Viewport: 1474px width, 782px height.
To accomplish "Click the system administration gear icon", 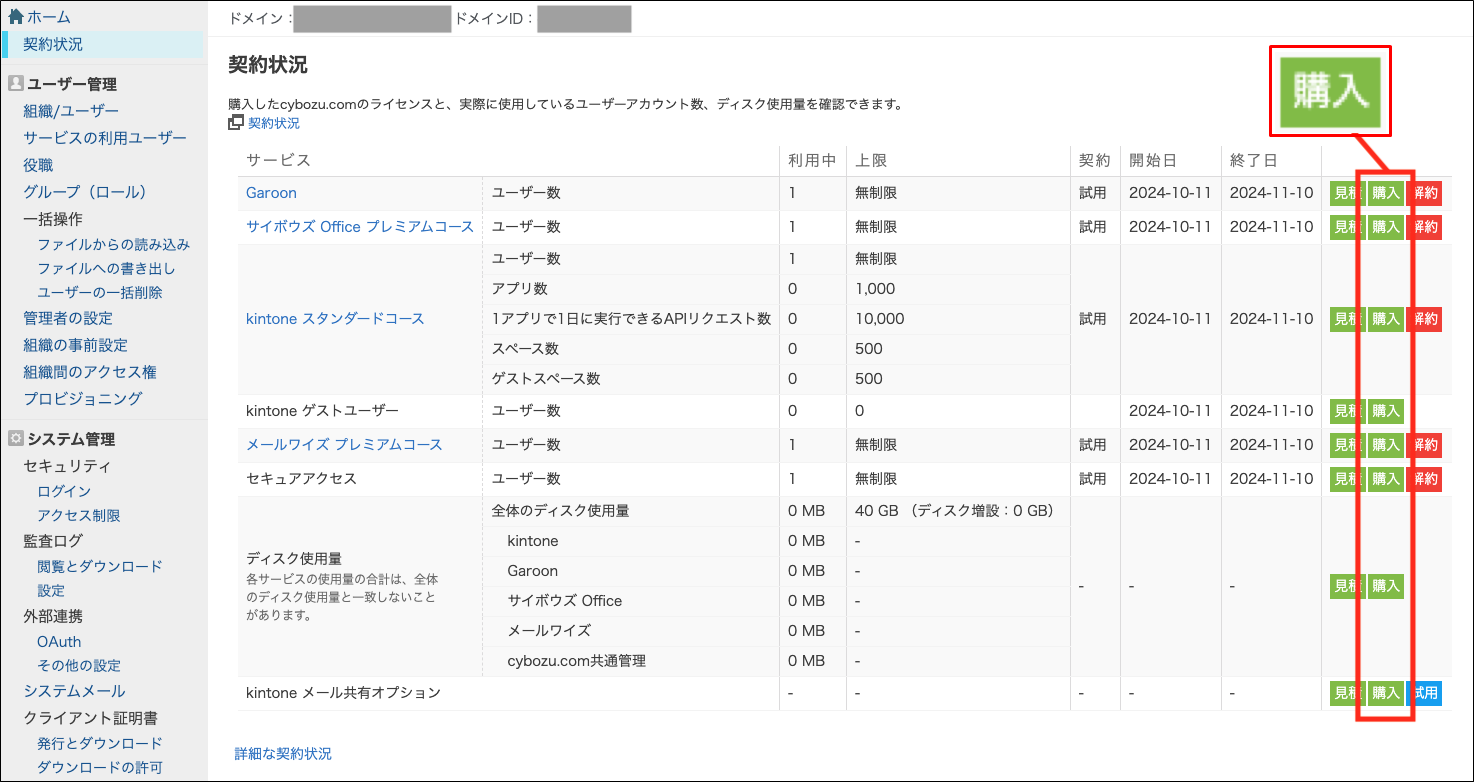I will click(x=15, y=439).
